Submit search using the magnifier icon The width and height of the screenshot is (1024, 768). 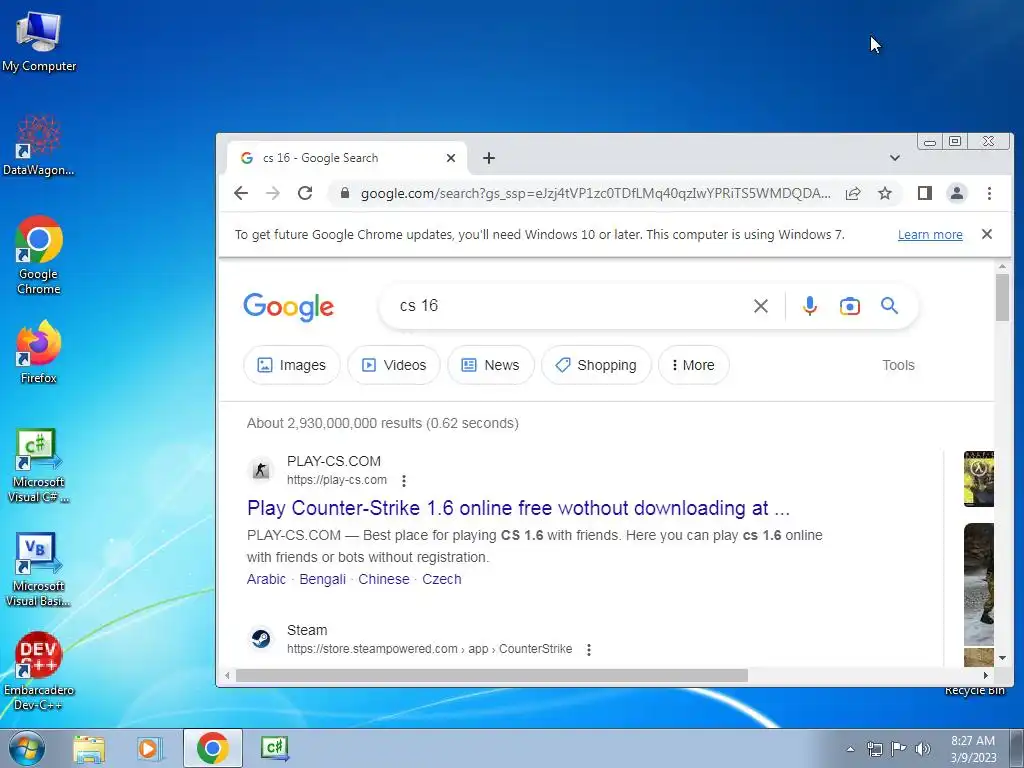[889, 306]
